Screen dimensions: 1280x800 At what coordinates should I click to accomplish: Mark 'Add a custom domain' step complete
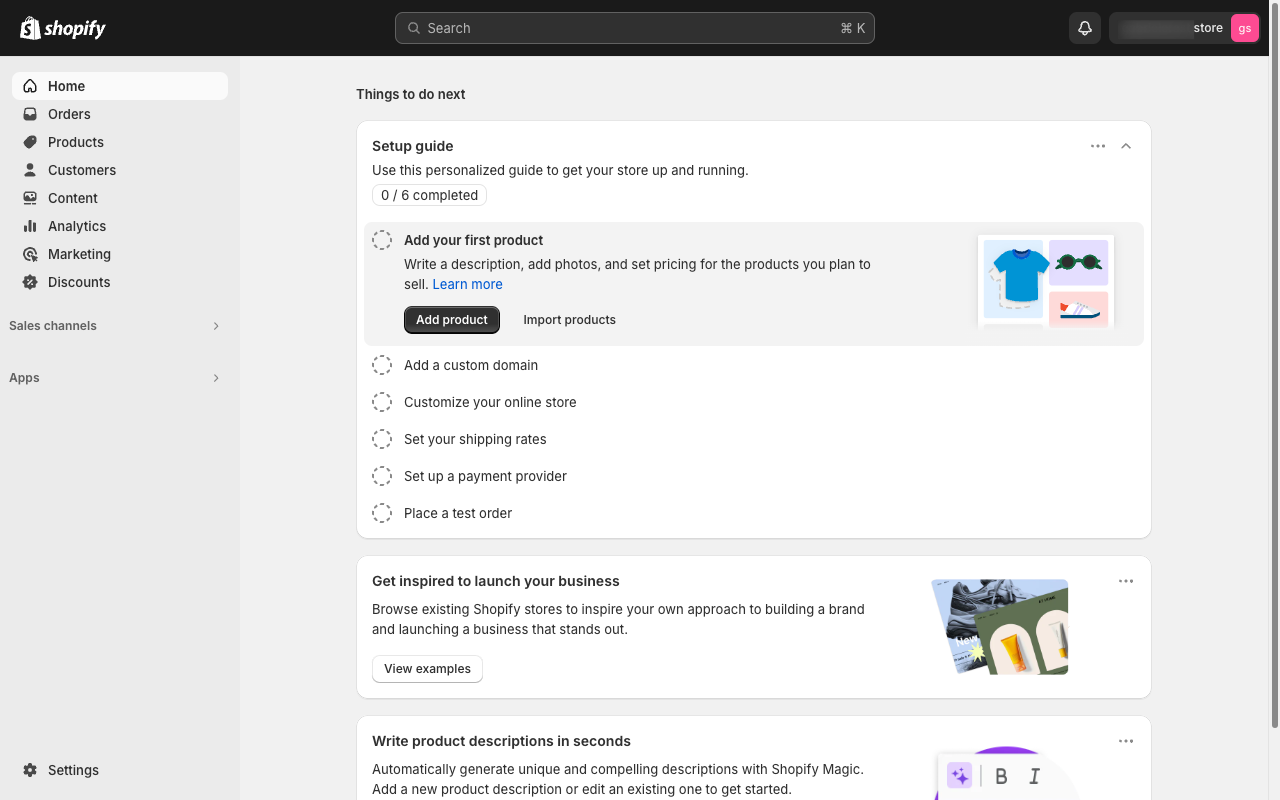click(x=382, y=365)
